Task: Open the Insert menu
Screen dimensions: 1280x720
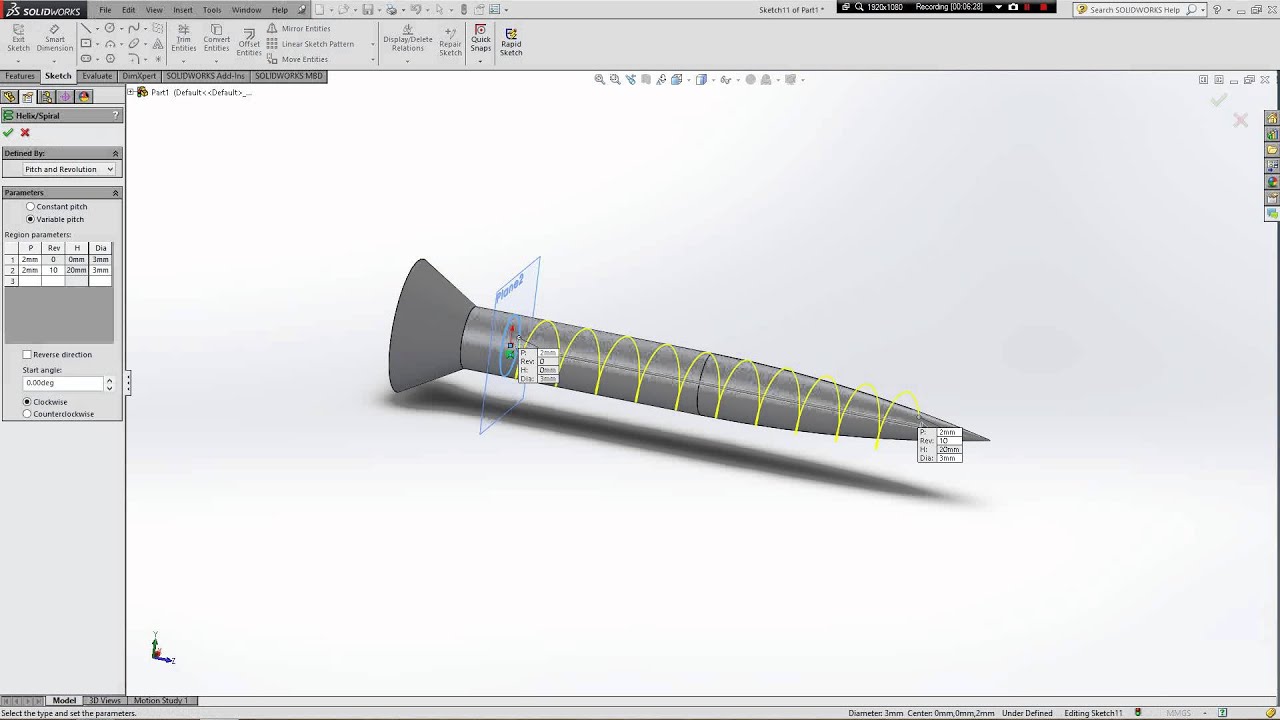Action: [x=183, y=10]
